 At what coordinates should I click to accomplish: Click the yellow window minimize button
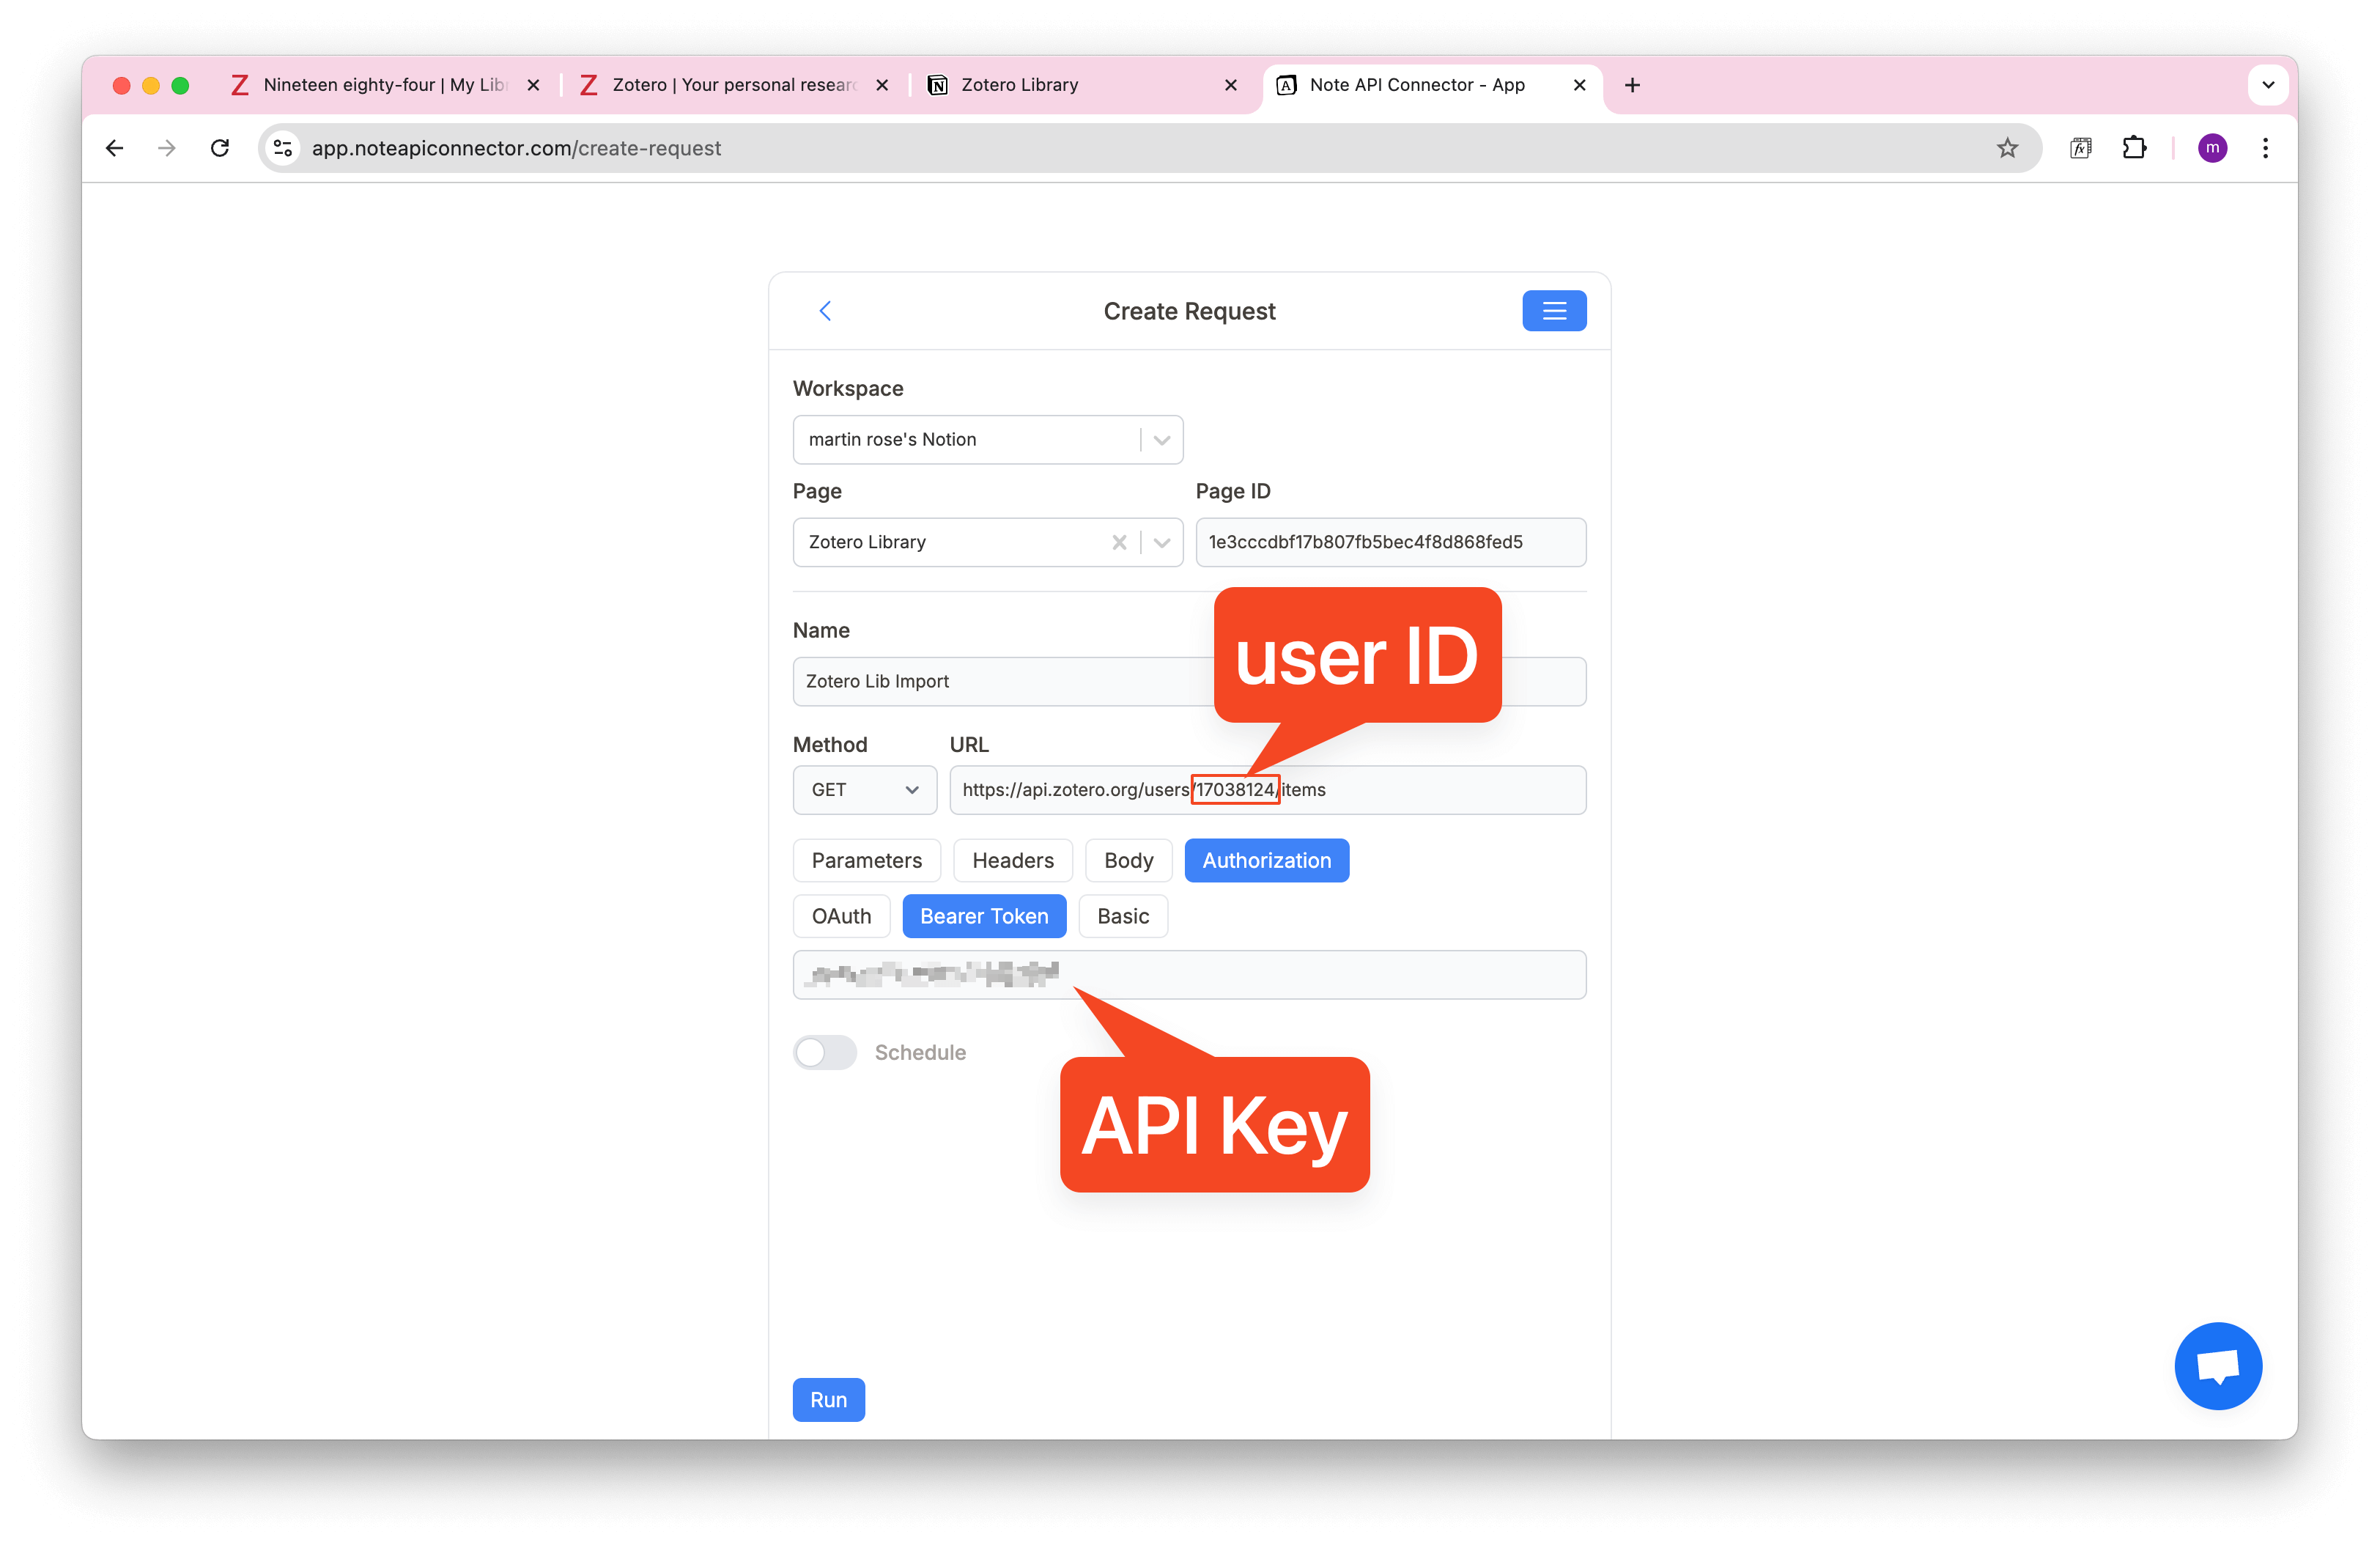coord(151,85)
